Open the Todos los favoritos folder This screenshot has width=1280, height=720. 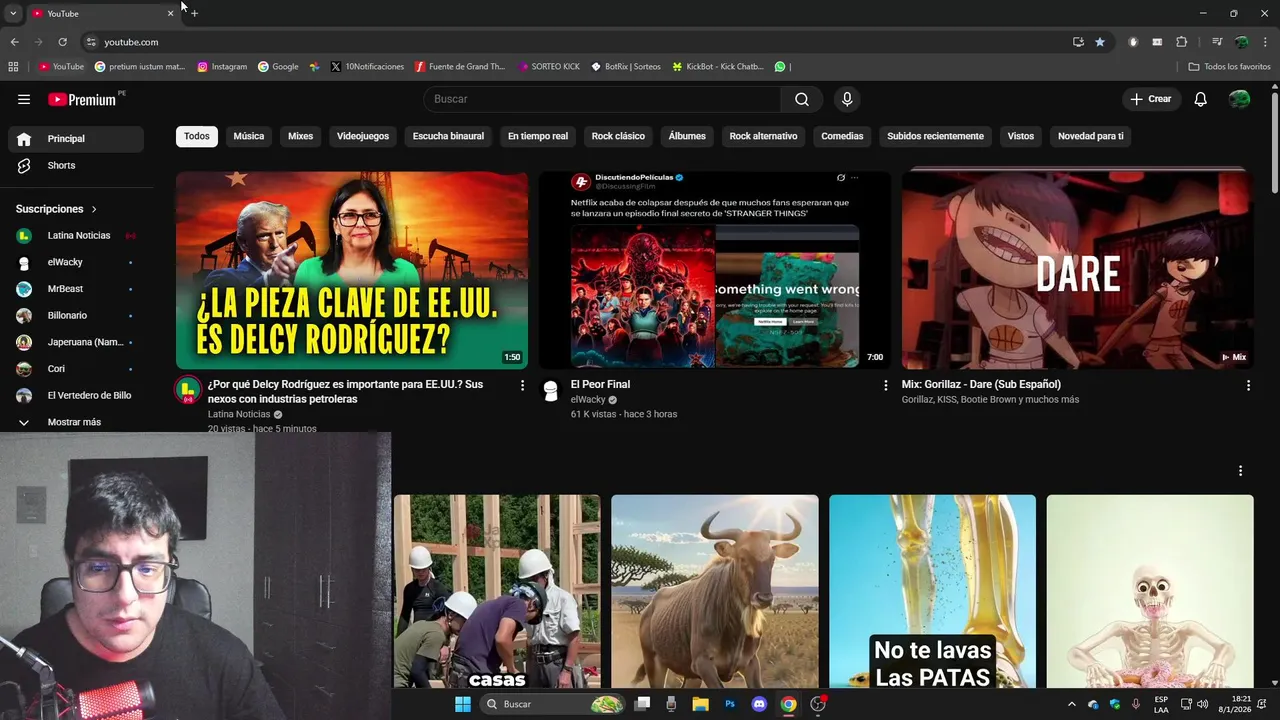point(1229,67)
